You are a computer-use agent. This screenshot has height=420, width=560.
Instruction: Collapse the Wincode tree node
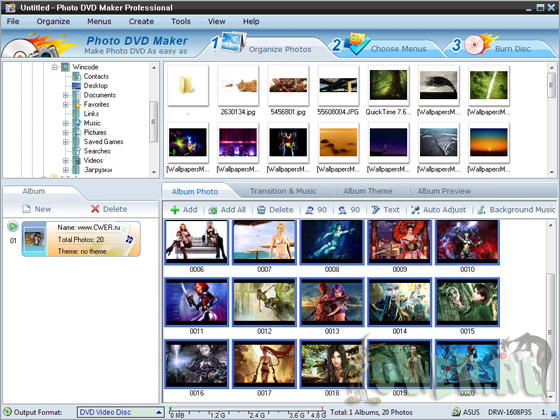point(54,67)
